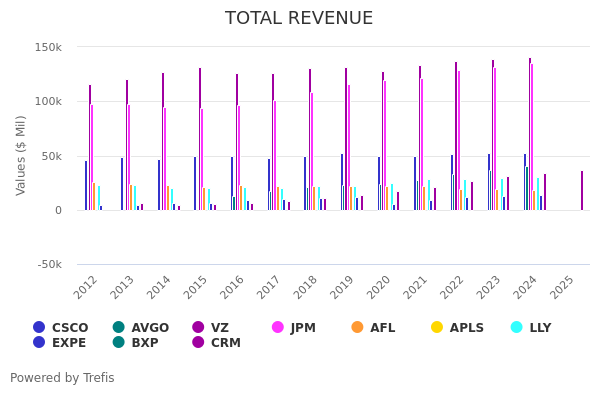Hide the CRM series via its label
600x400 pixels.
[x=225, y=342]
